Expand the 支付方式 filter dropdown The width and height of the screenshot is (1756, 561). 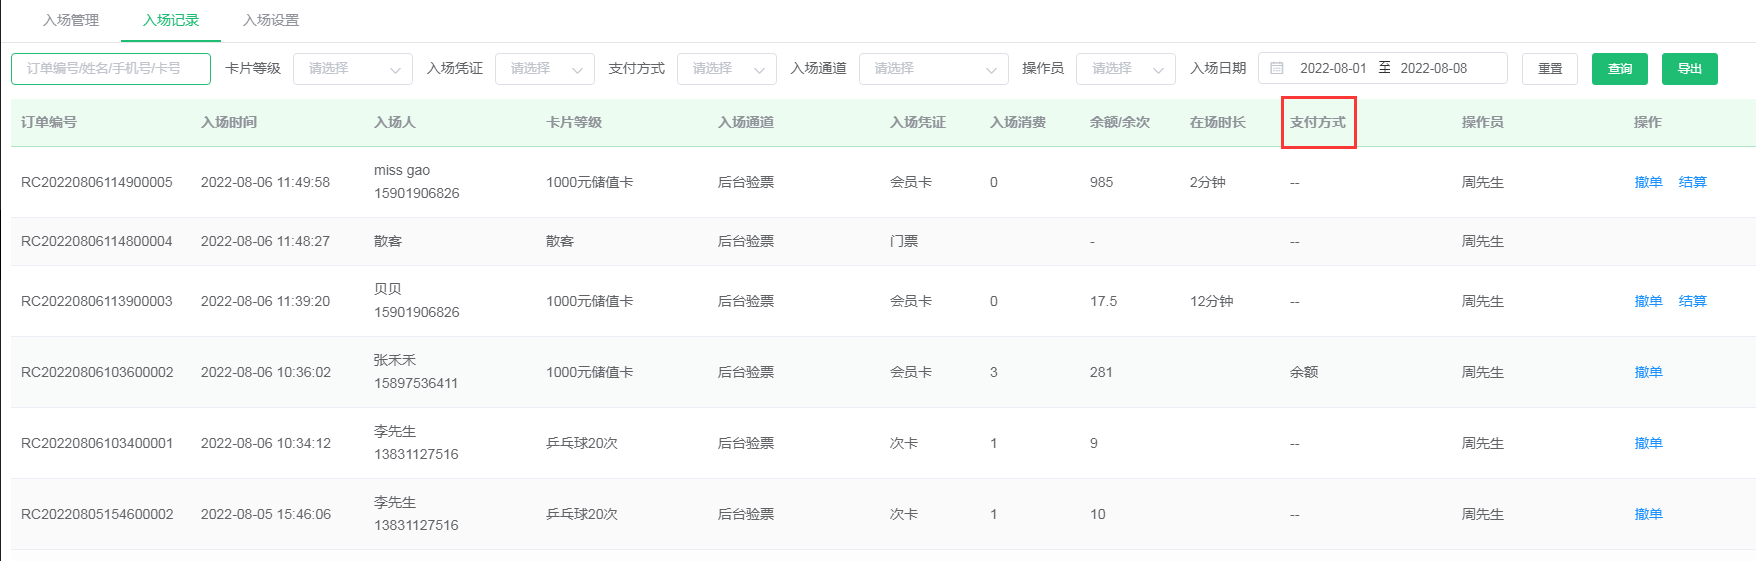(726, 68)
